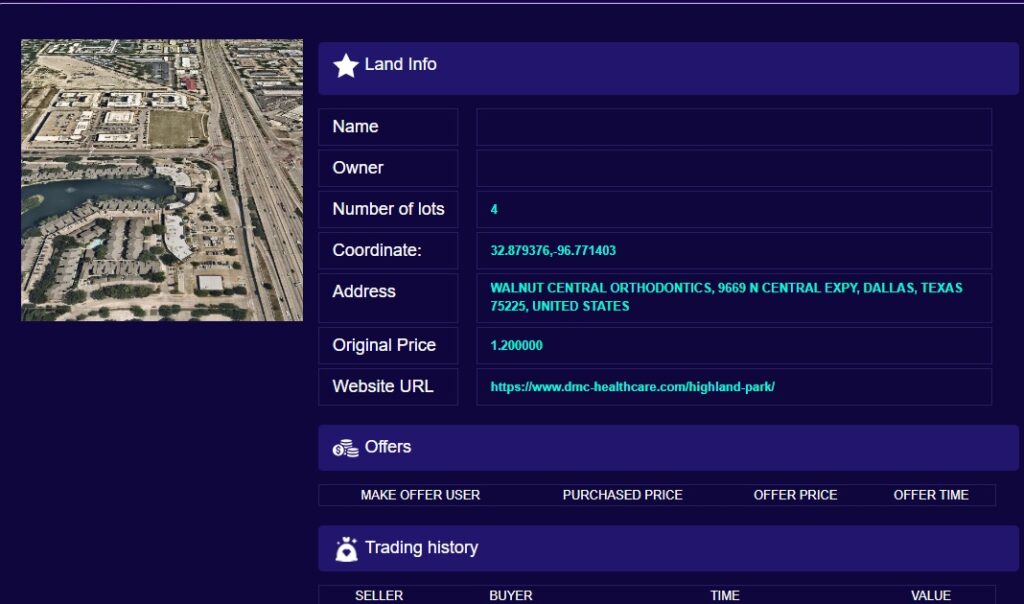Select the coordinate value 32.879376,-96.771403
Screen dimensions: 1024x604
[553, 251]
